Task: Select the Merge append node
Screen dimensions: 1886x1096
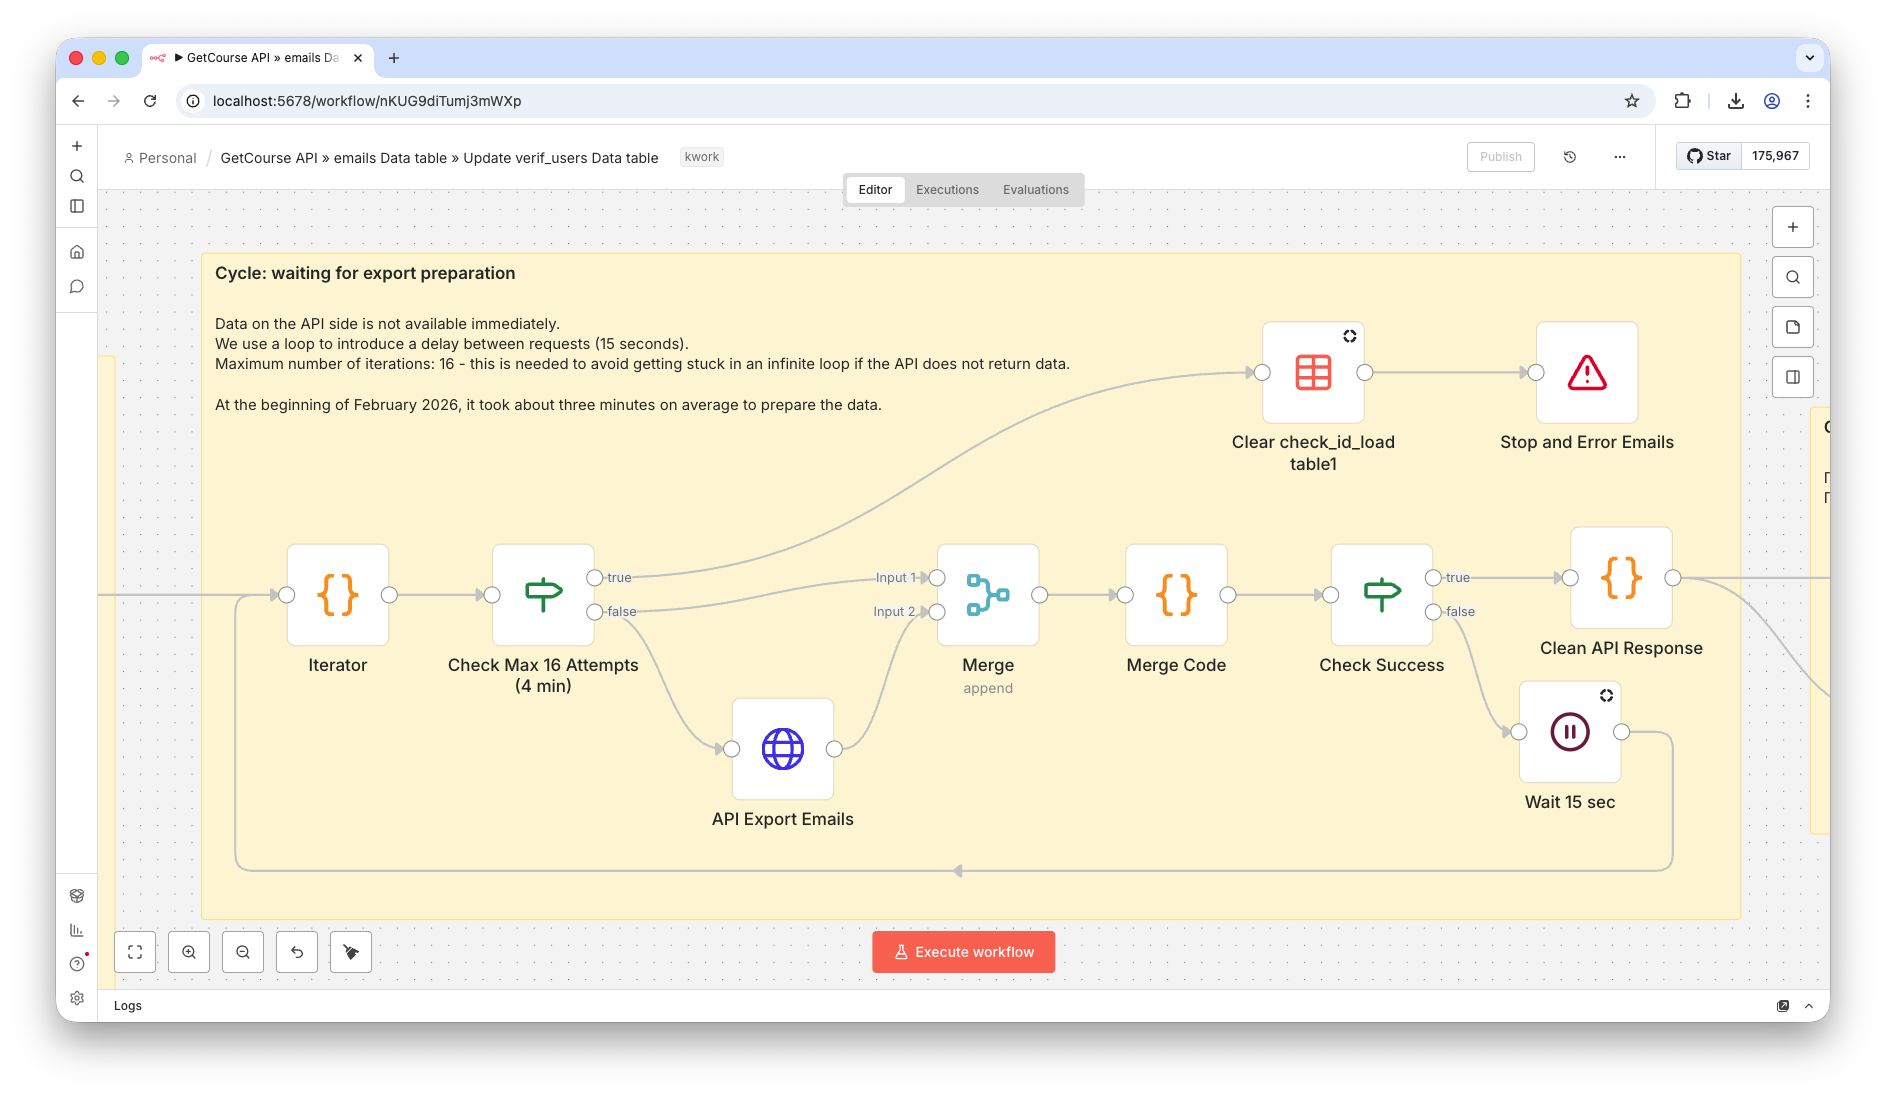Action: (987, 595)
